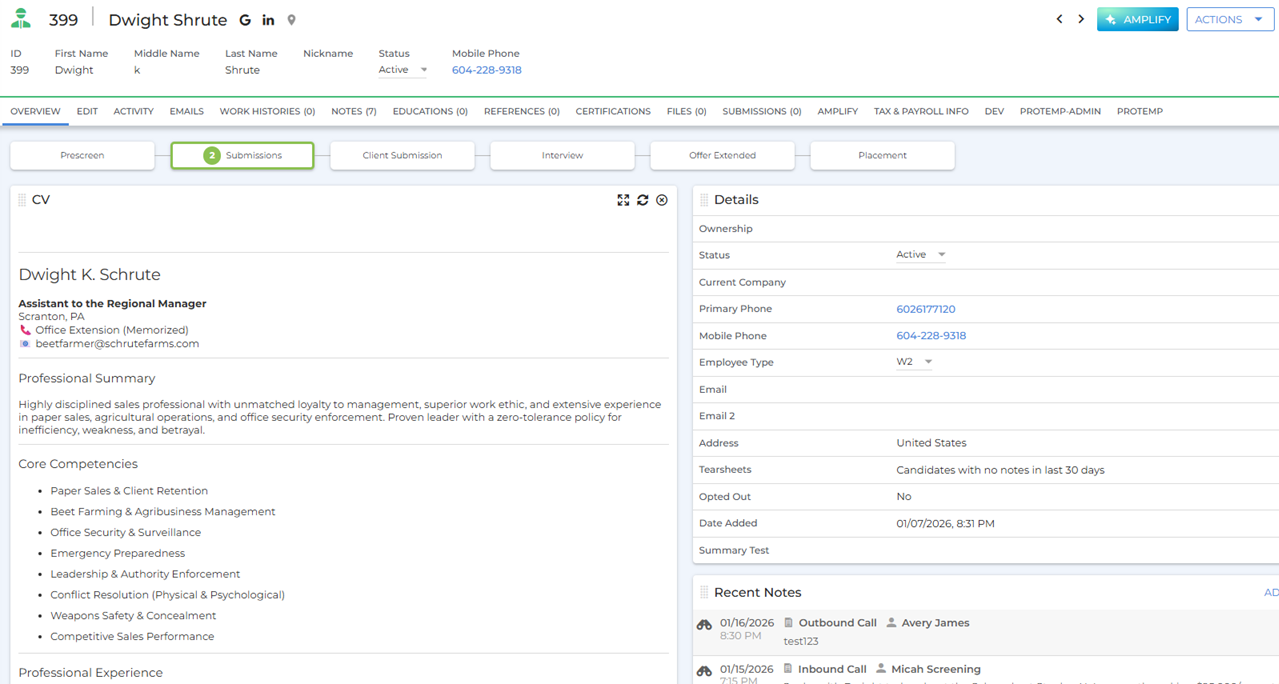This screenshot has width=1279, height=684.
Task: Select the Interview pipeline stage
Action: [x=562, y=155]
